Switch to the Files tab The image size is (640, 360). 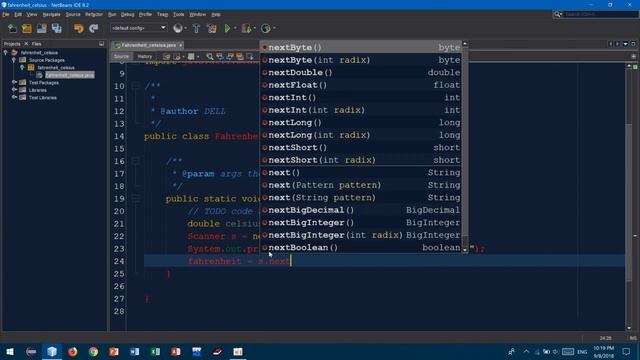(36, 44)
